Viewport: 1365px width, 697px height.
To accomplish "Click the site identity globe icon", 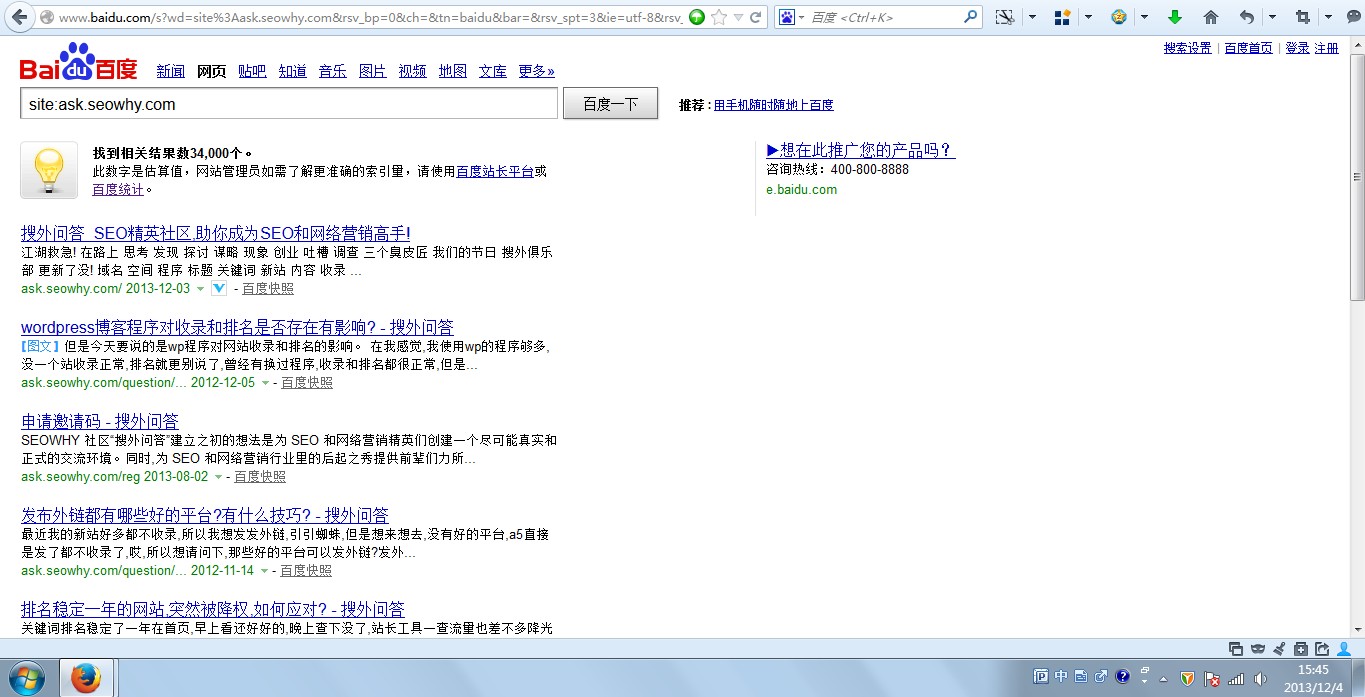I will coord(46,18).
